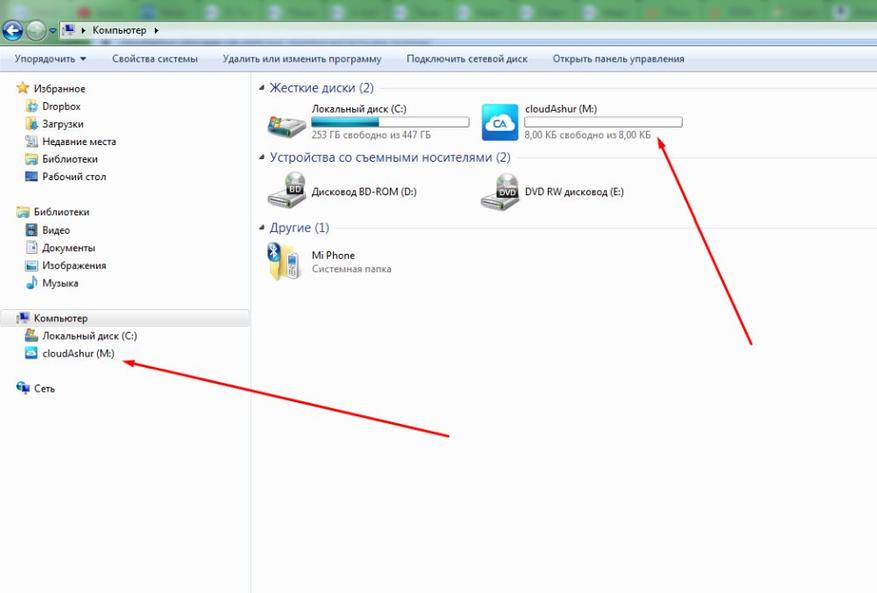Image resolution: width=877 pixels, height=593 pixels.
Task: Click the Сеть network icon
Action: tap(23, 388)
